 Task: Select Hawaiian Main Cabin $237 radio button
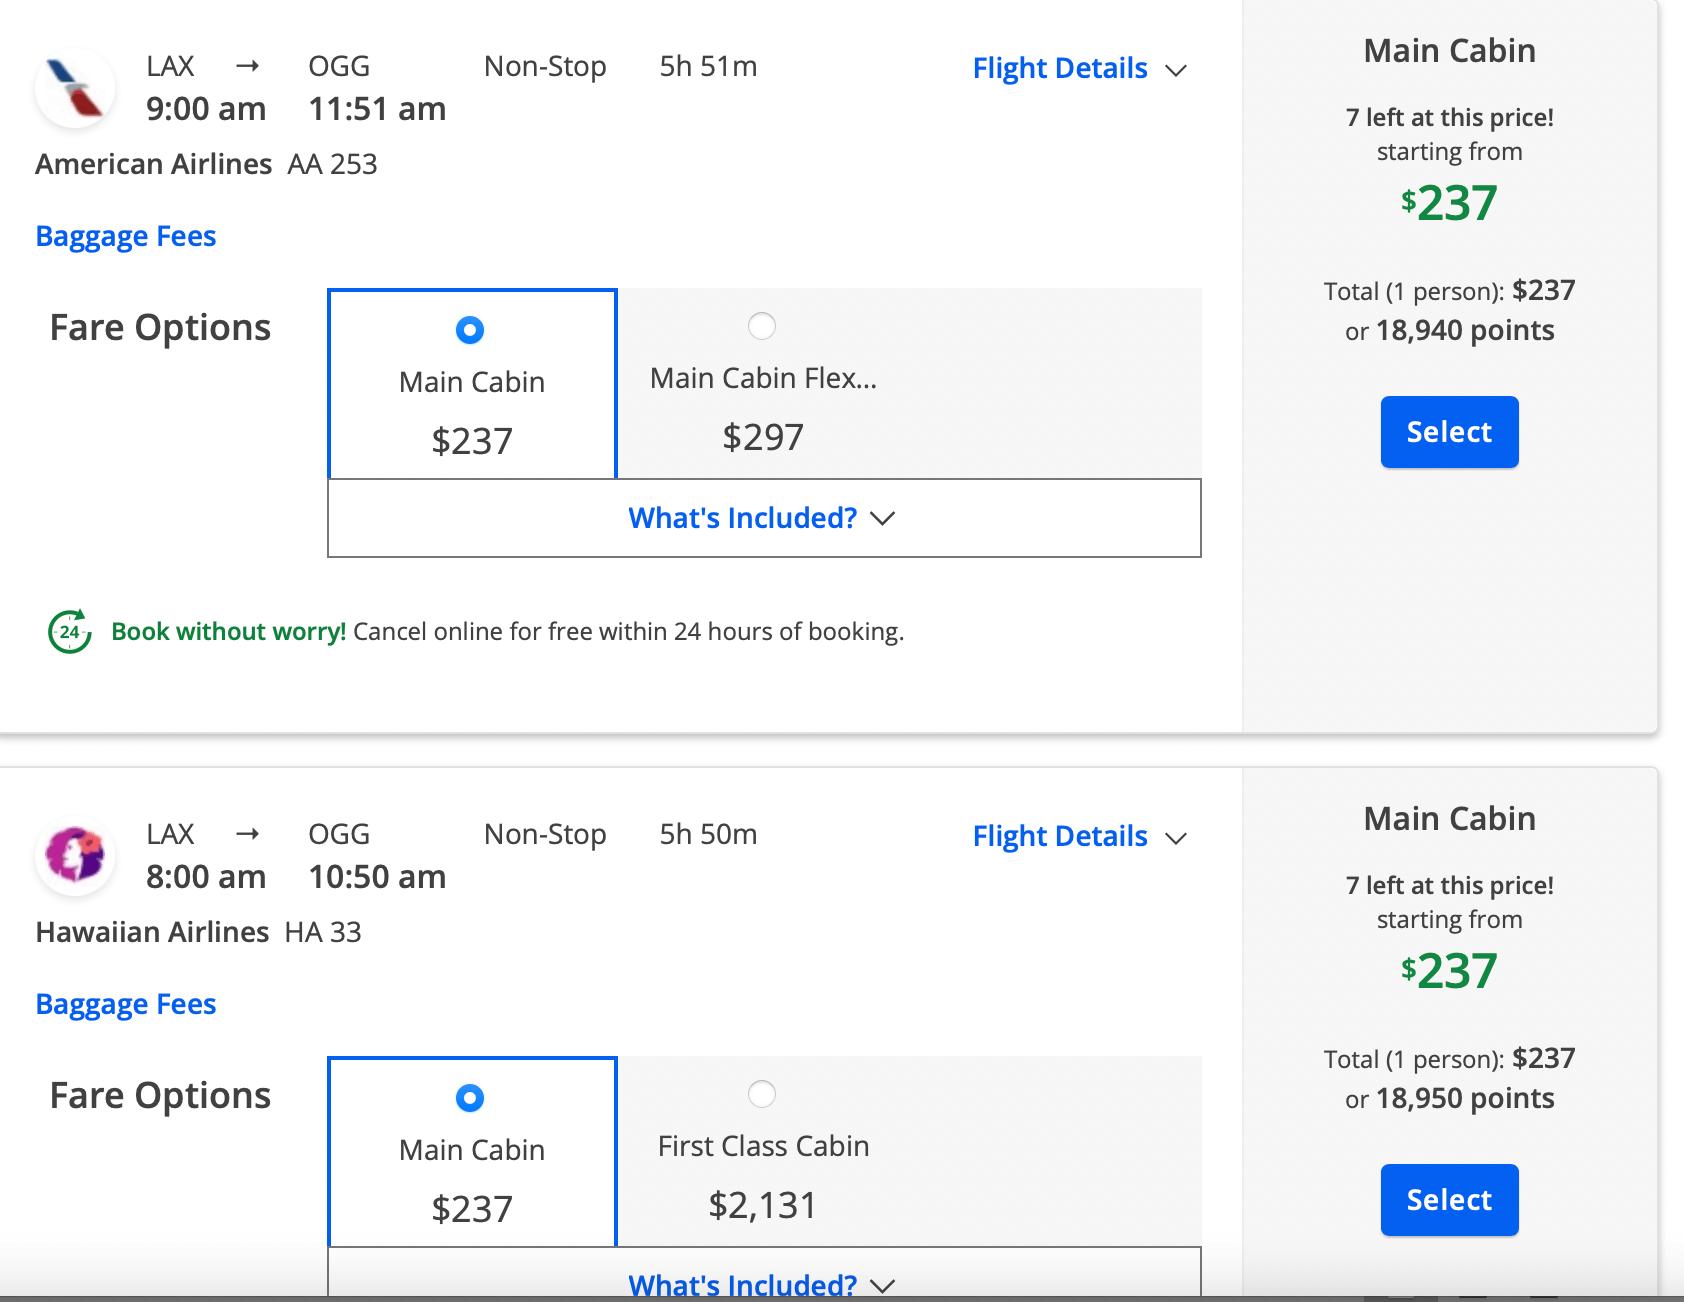coord(470,1098)
